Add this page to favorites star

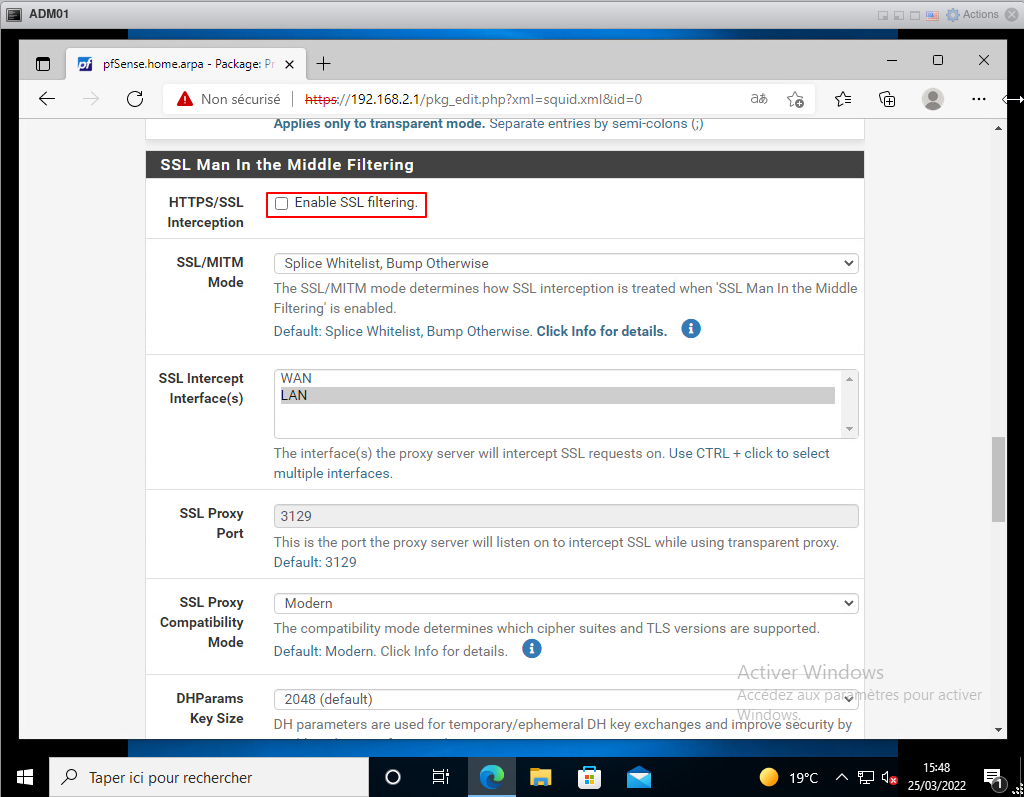coord(795,99)
